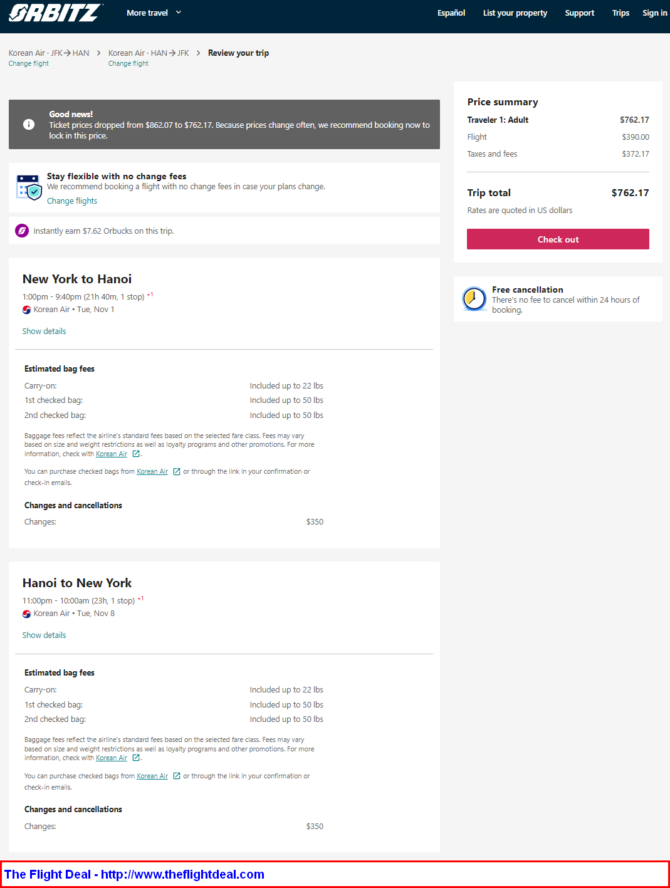Click the Check out button
The image size is (670, 888).
[558, 239]
